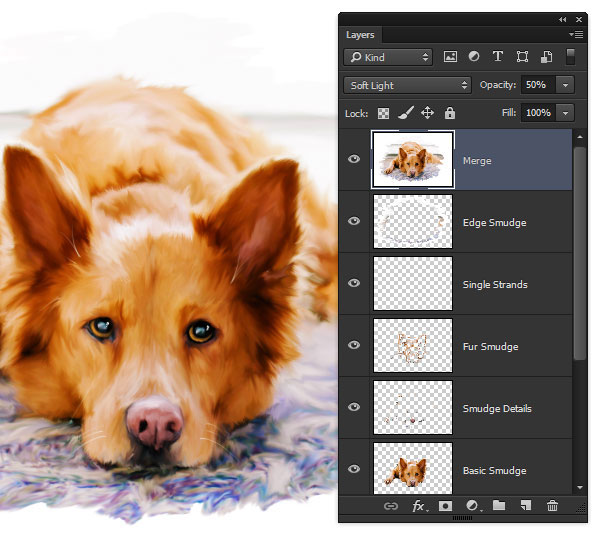Hide the Basic Smudge layer
Viewport: 600px width, 540px height.
coord(354,469)
